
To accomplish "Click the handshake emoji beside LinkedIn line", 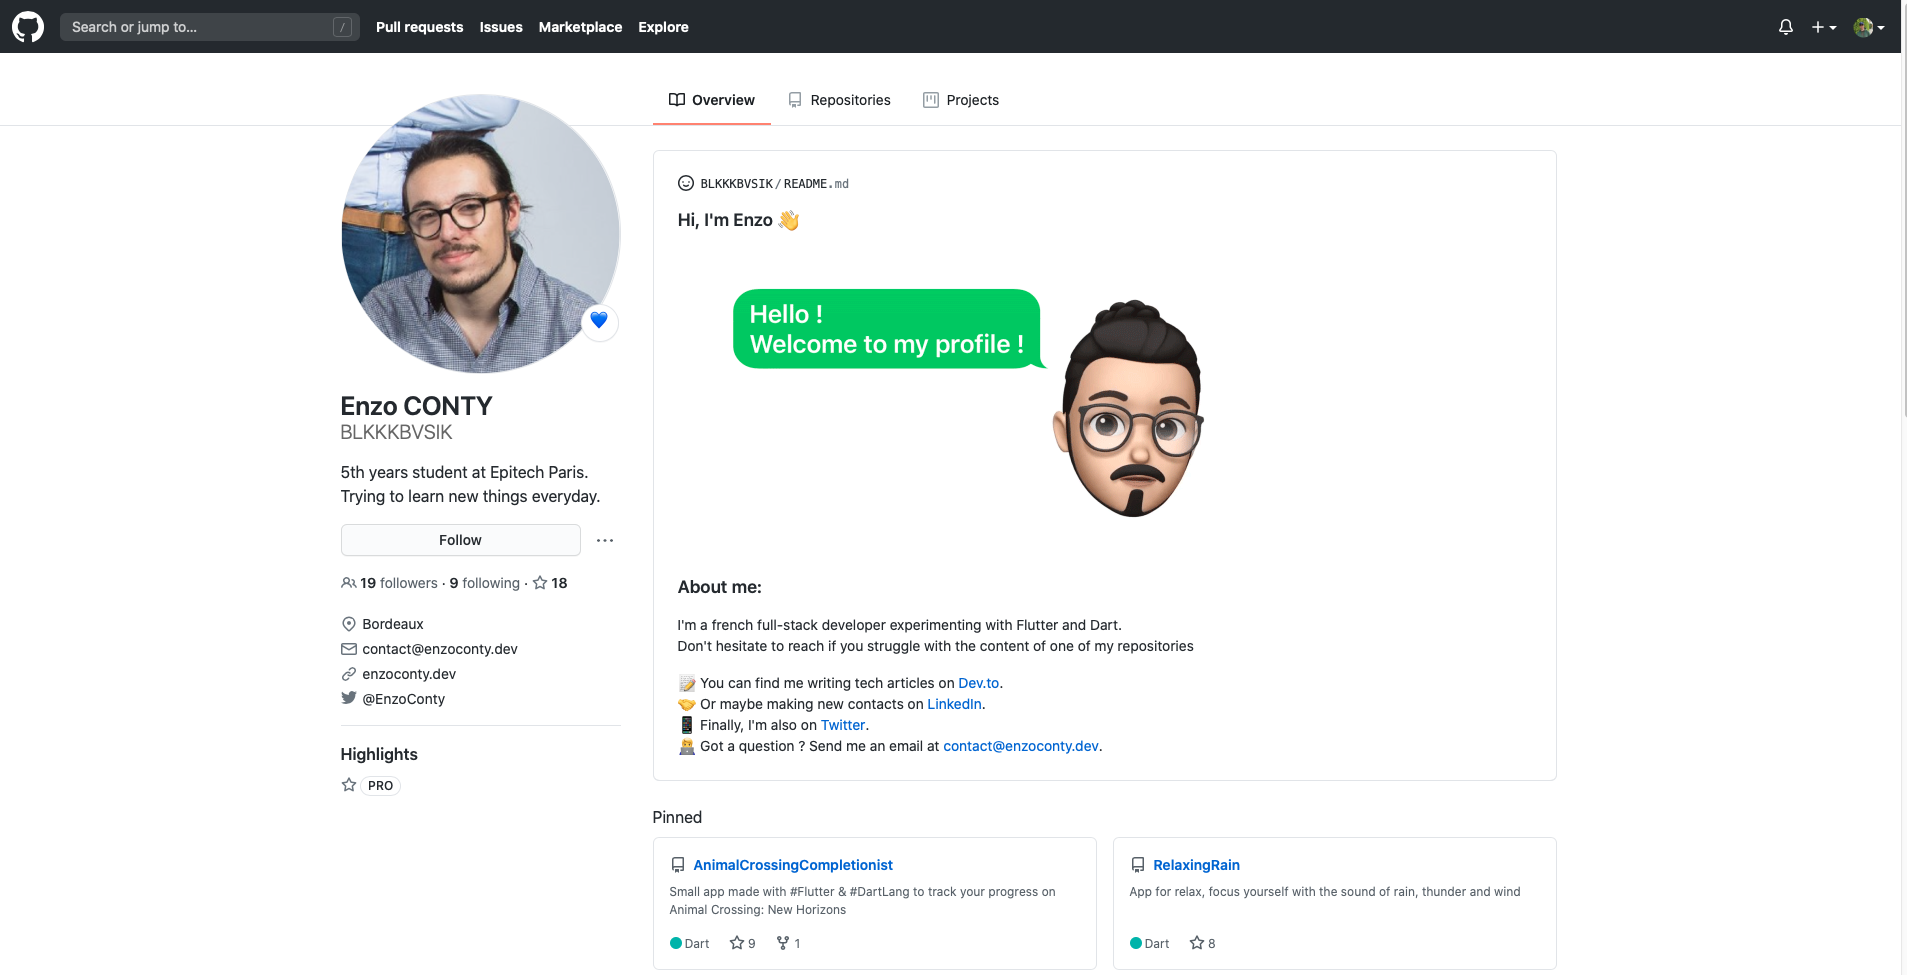I will point(687,704).
